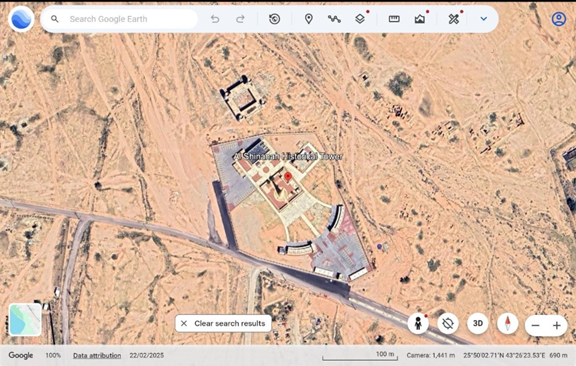Toggle 3D view mode

478,324
